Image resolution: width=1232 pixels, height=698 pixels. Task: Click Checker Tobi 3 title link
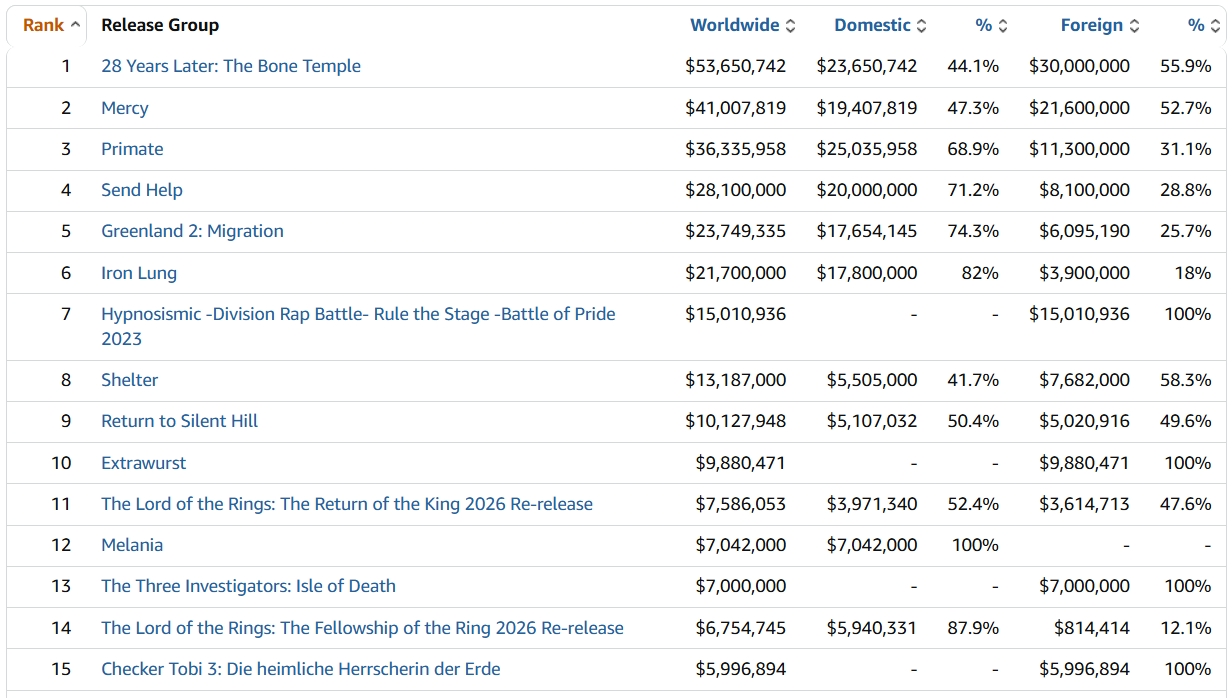tap(301, 669)
